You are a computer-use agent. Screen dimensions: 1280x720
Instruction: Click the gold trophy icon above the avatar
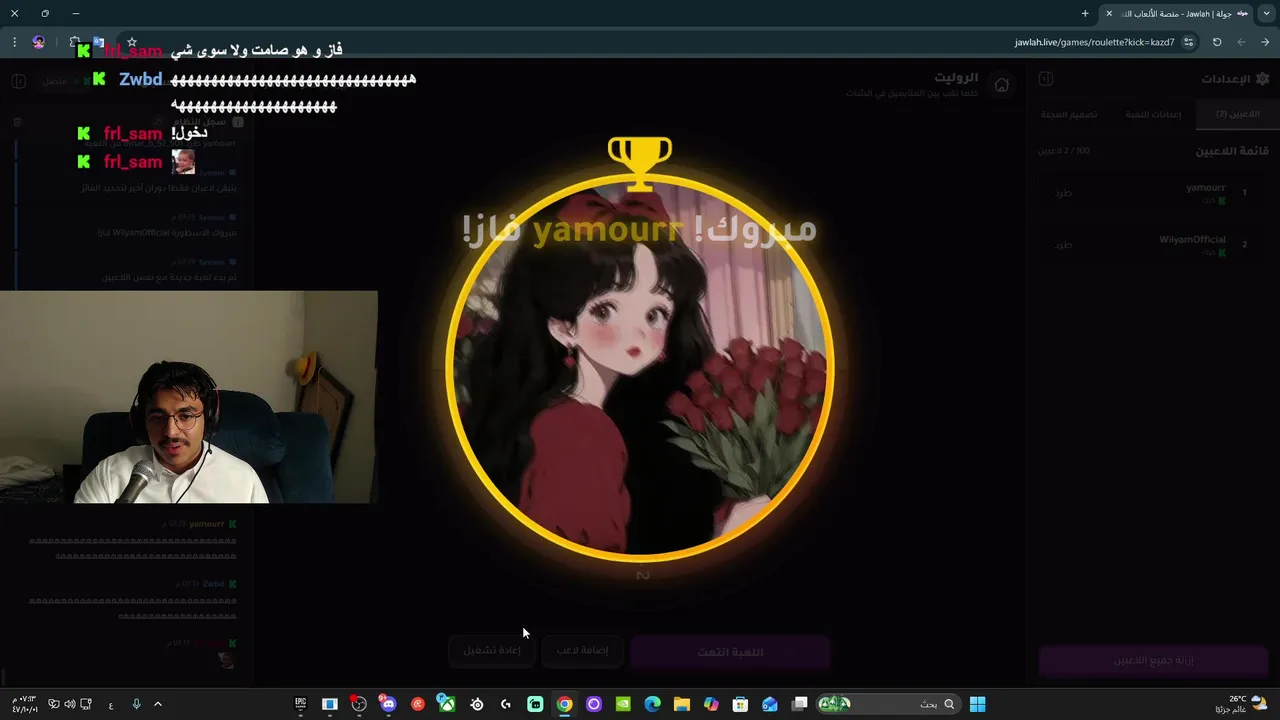(640, 164)
